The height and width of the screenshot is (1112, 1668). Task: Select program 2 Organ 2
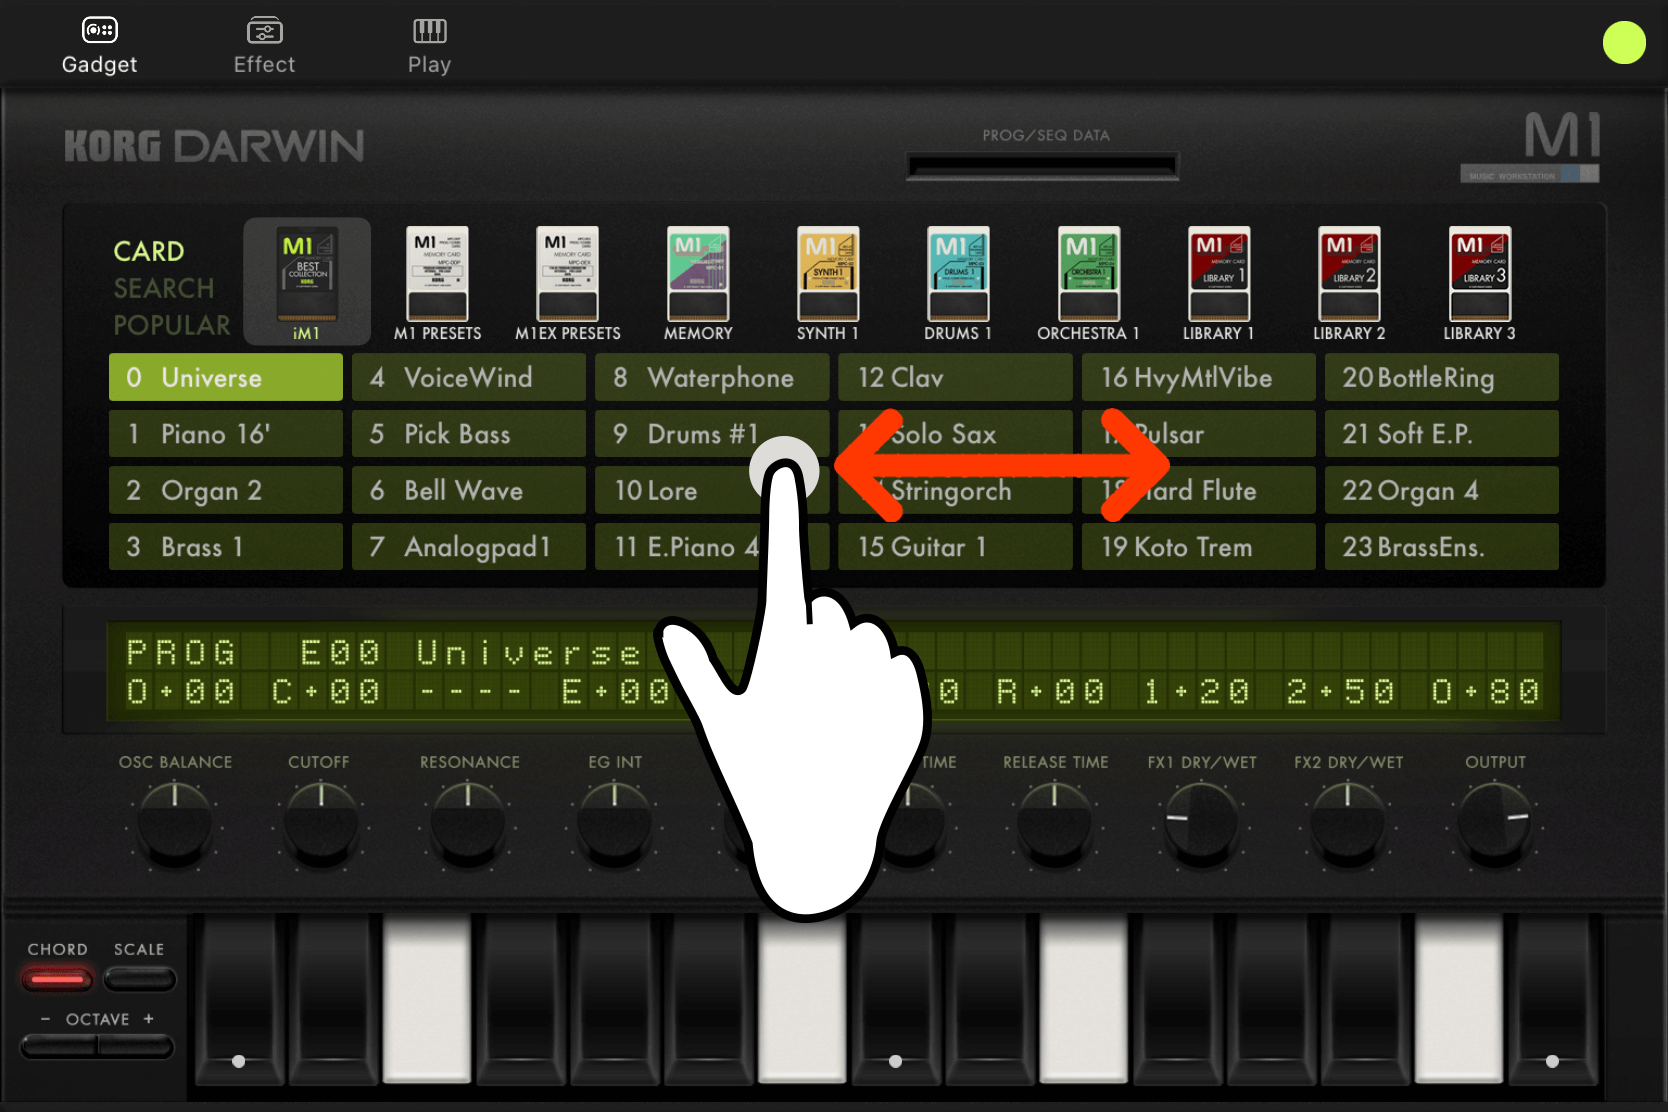[226, 490]
